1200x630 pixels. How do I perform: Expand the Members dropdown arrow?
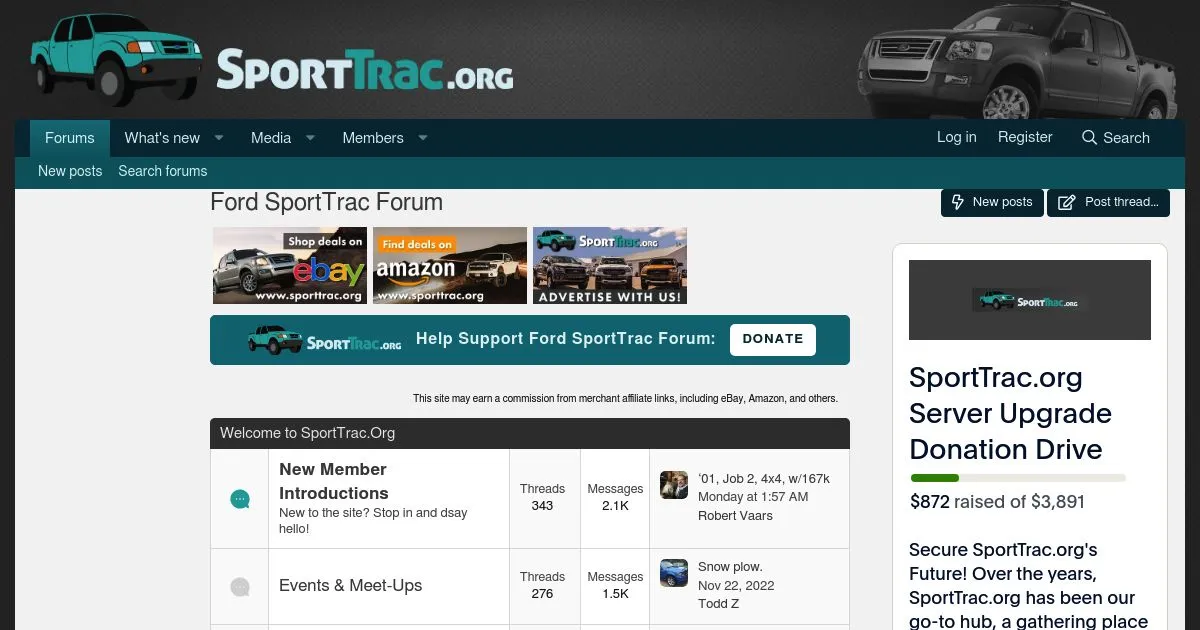422,138
